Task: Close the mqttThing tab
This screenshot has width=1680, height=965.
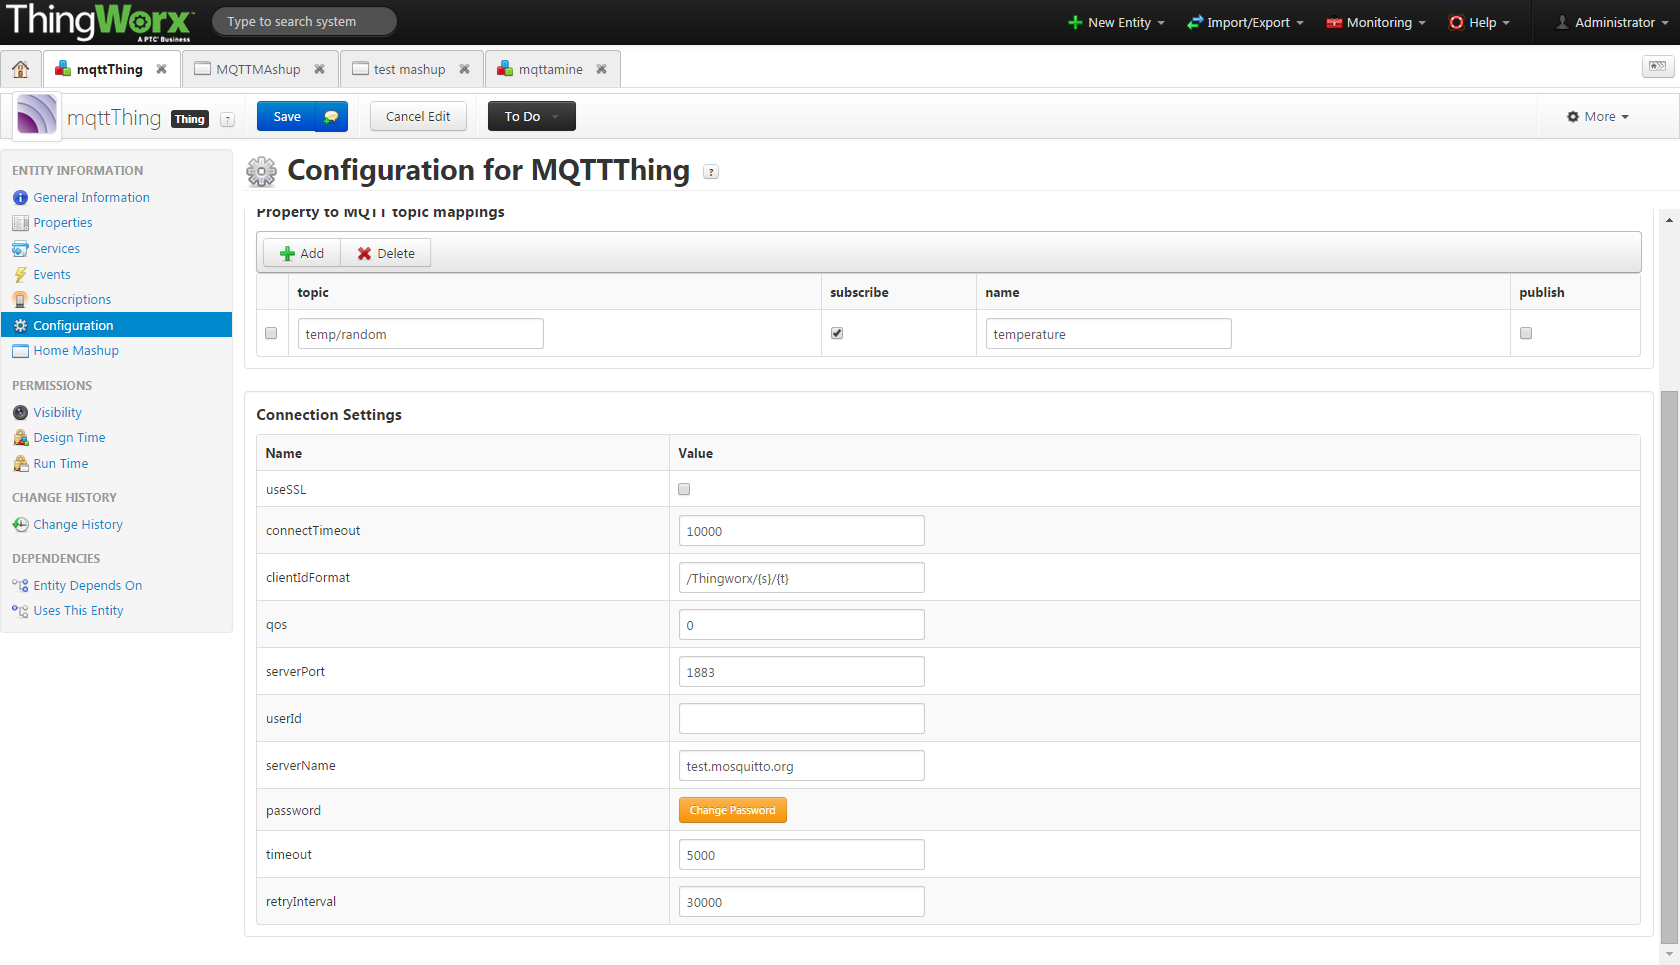Action: (x=161, y=69)
